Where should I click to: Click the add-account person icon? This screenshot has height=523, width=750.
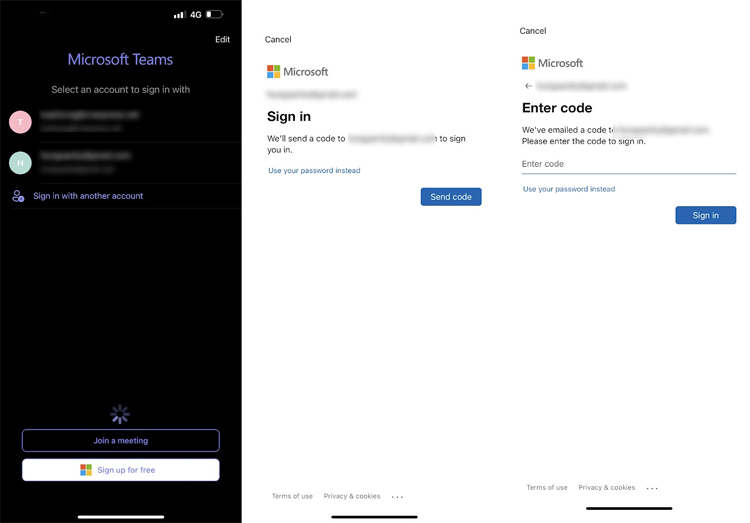coord(18,196)
